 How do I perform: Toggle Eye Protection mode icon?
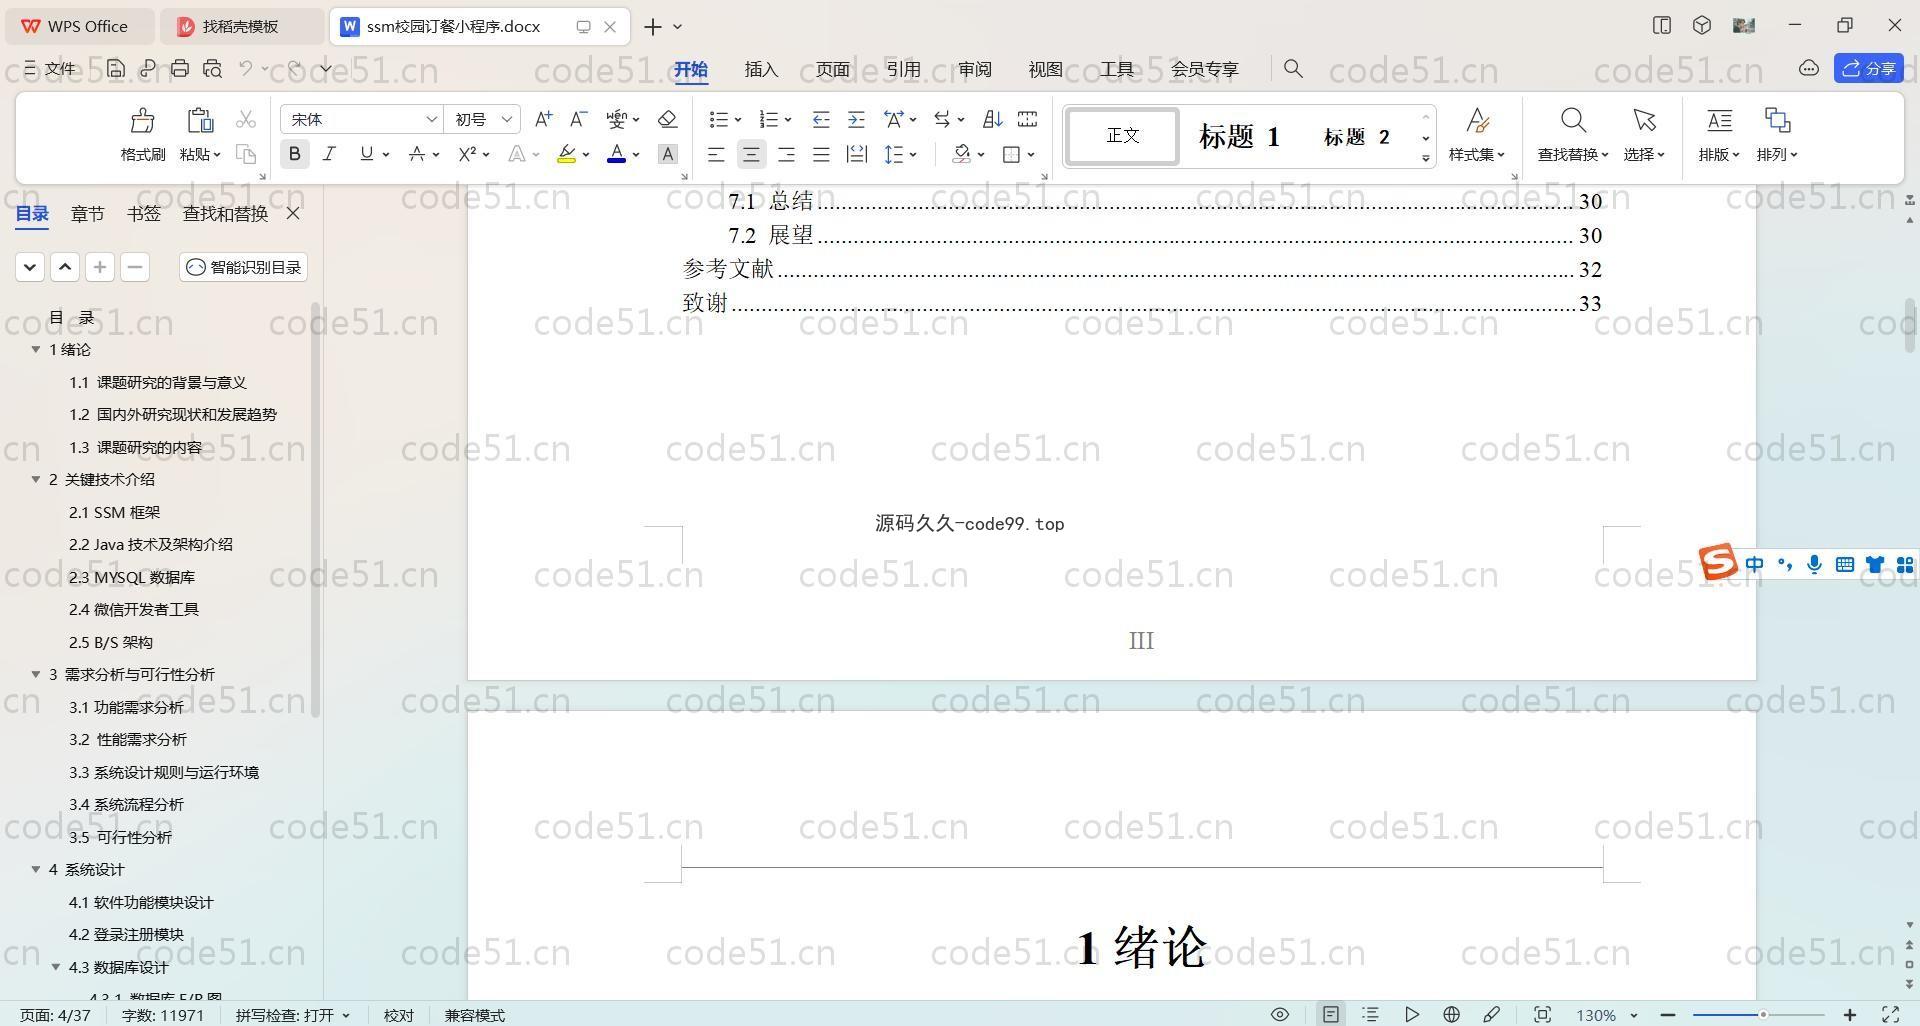(1279, 1014)
